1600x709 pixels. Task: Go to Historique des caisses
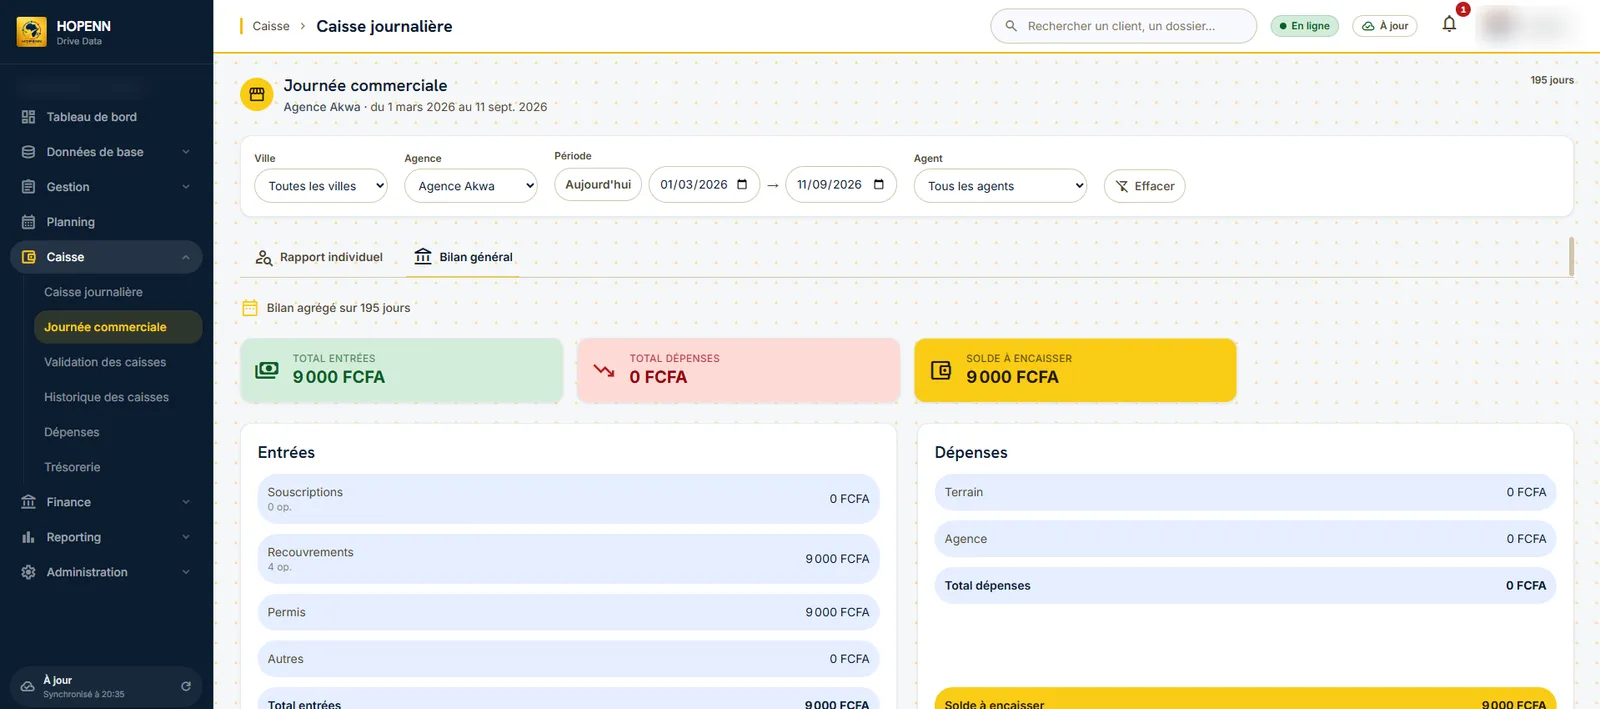tap(118, 397)
